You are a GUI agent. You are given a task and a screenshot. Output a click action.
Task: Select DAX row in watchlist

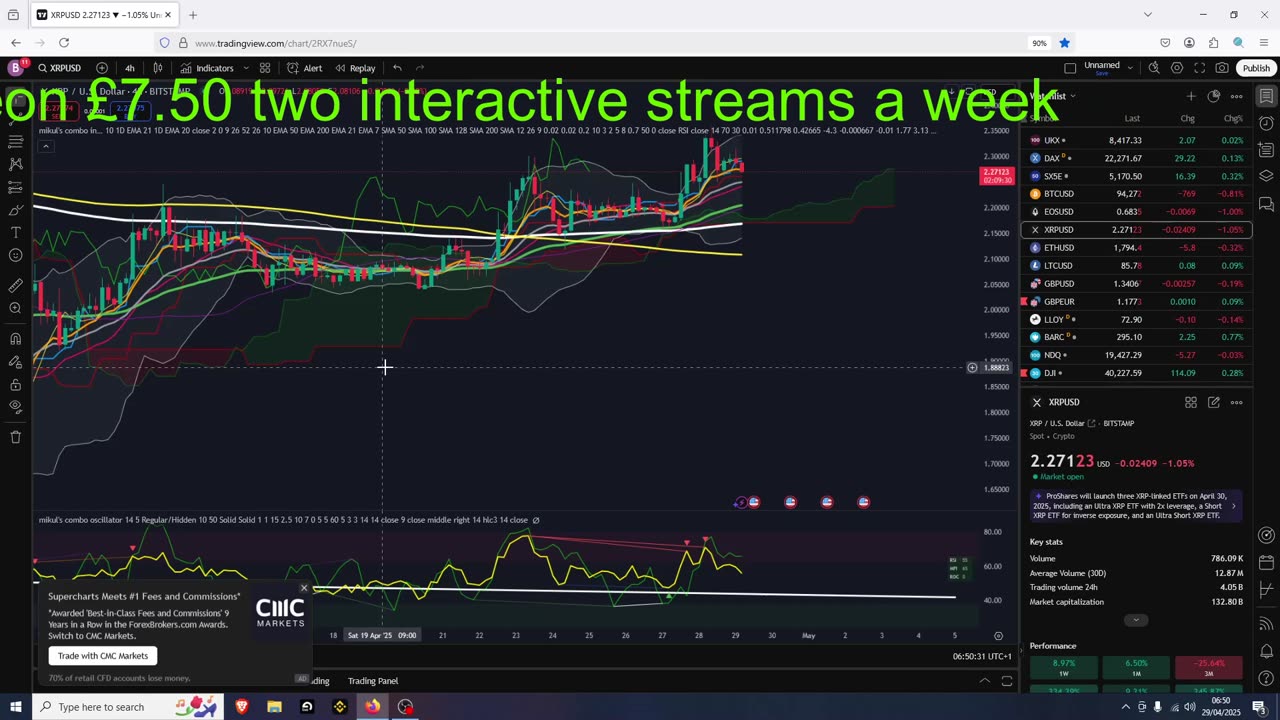click(1136, 158)
